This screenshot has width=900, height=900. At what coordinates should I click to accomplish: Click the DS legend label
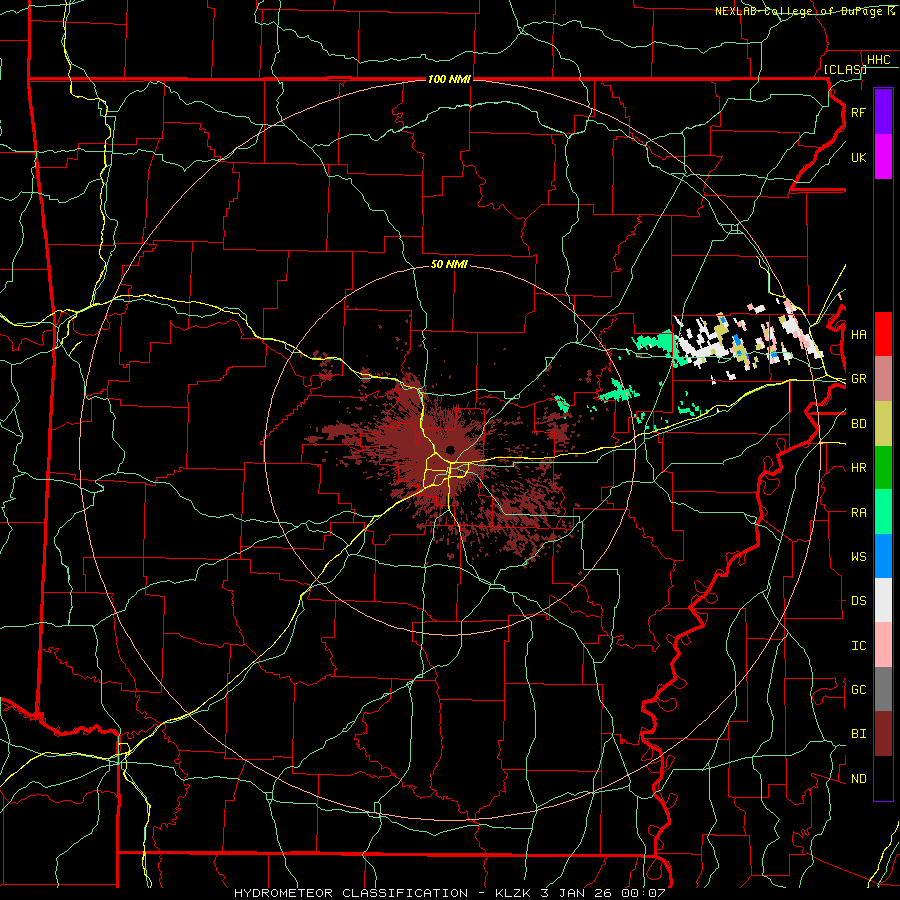858,601
